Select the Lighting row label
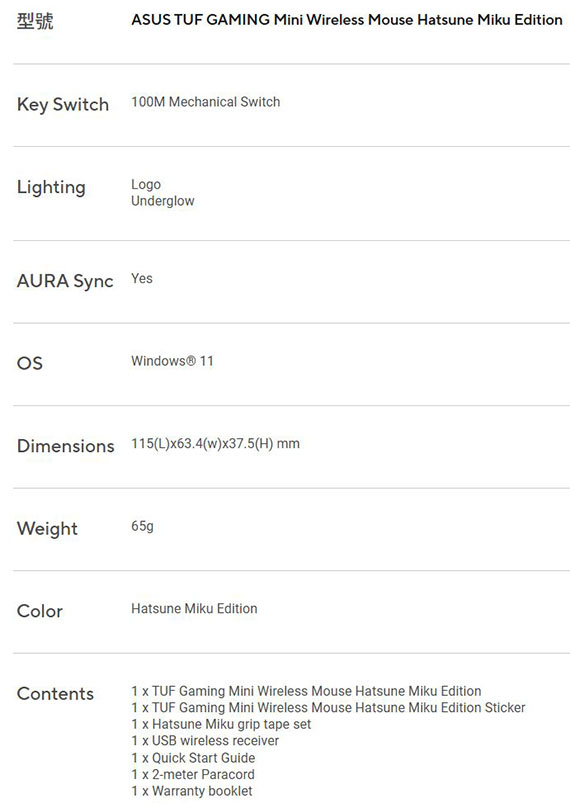The image size is (570, 803). 51,187
